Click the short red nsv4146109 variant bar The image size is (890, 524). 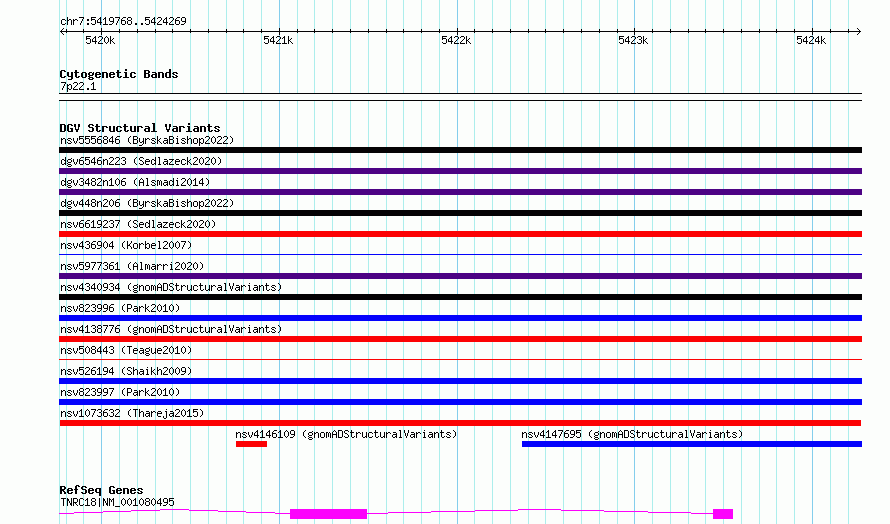click(251, 444)
